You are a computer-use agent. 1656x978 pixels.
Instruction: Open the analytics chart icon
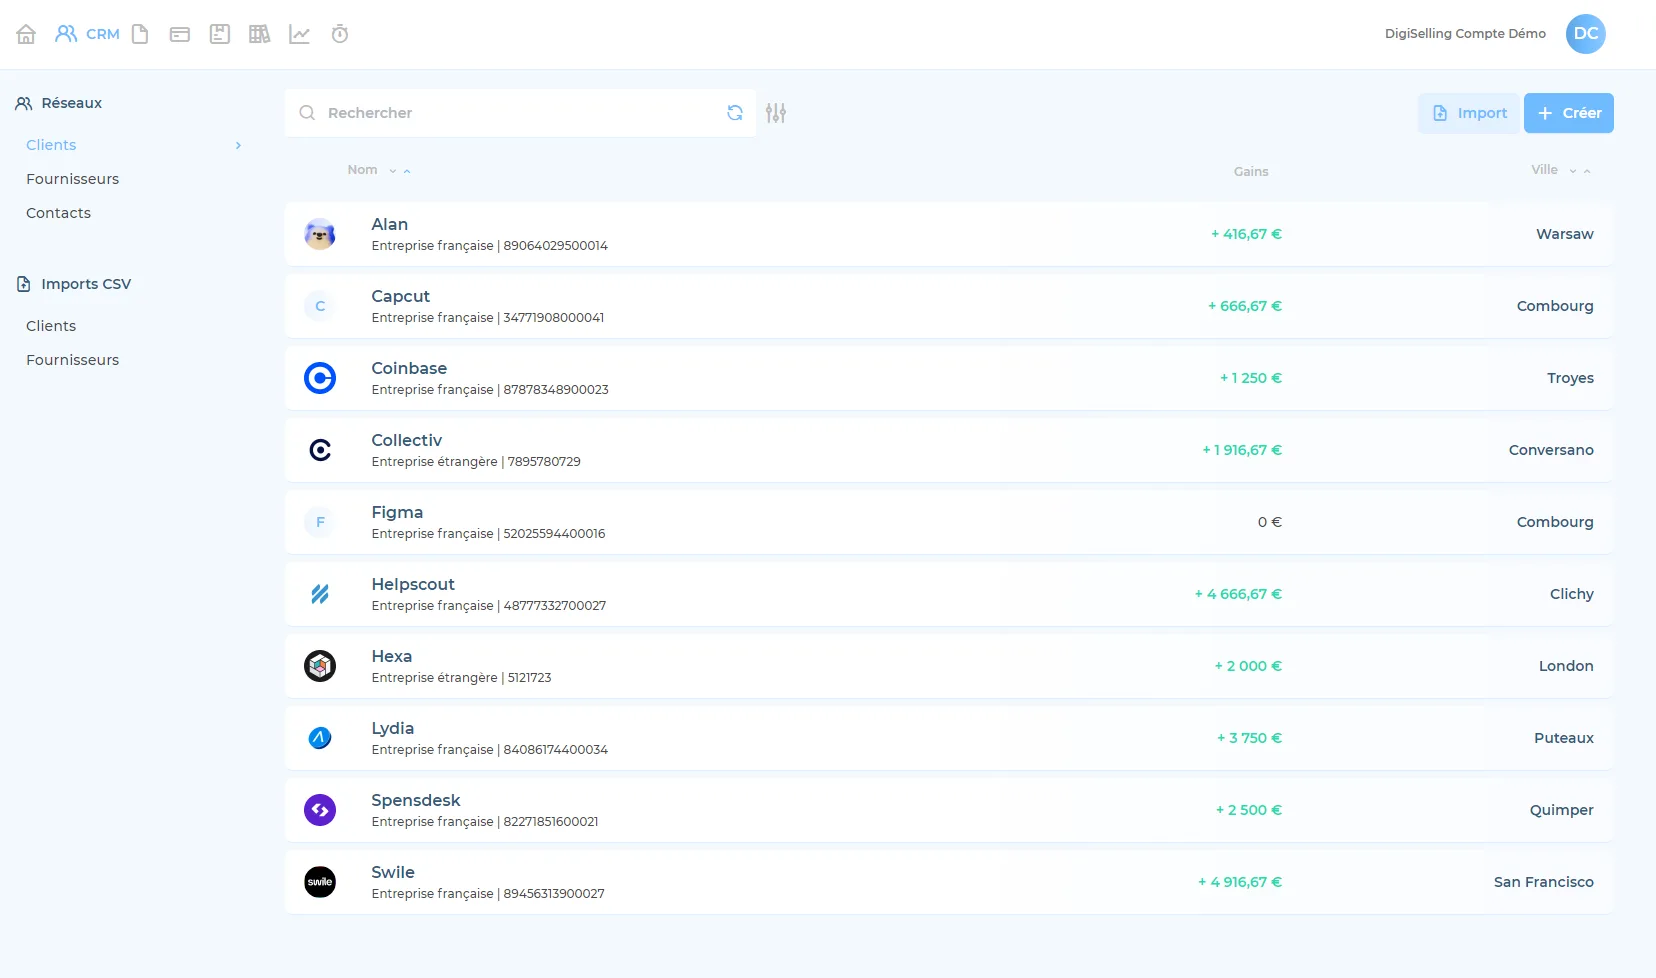tap(299, 34)
